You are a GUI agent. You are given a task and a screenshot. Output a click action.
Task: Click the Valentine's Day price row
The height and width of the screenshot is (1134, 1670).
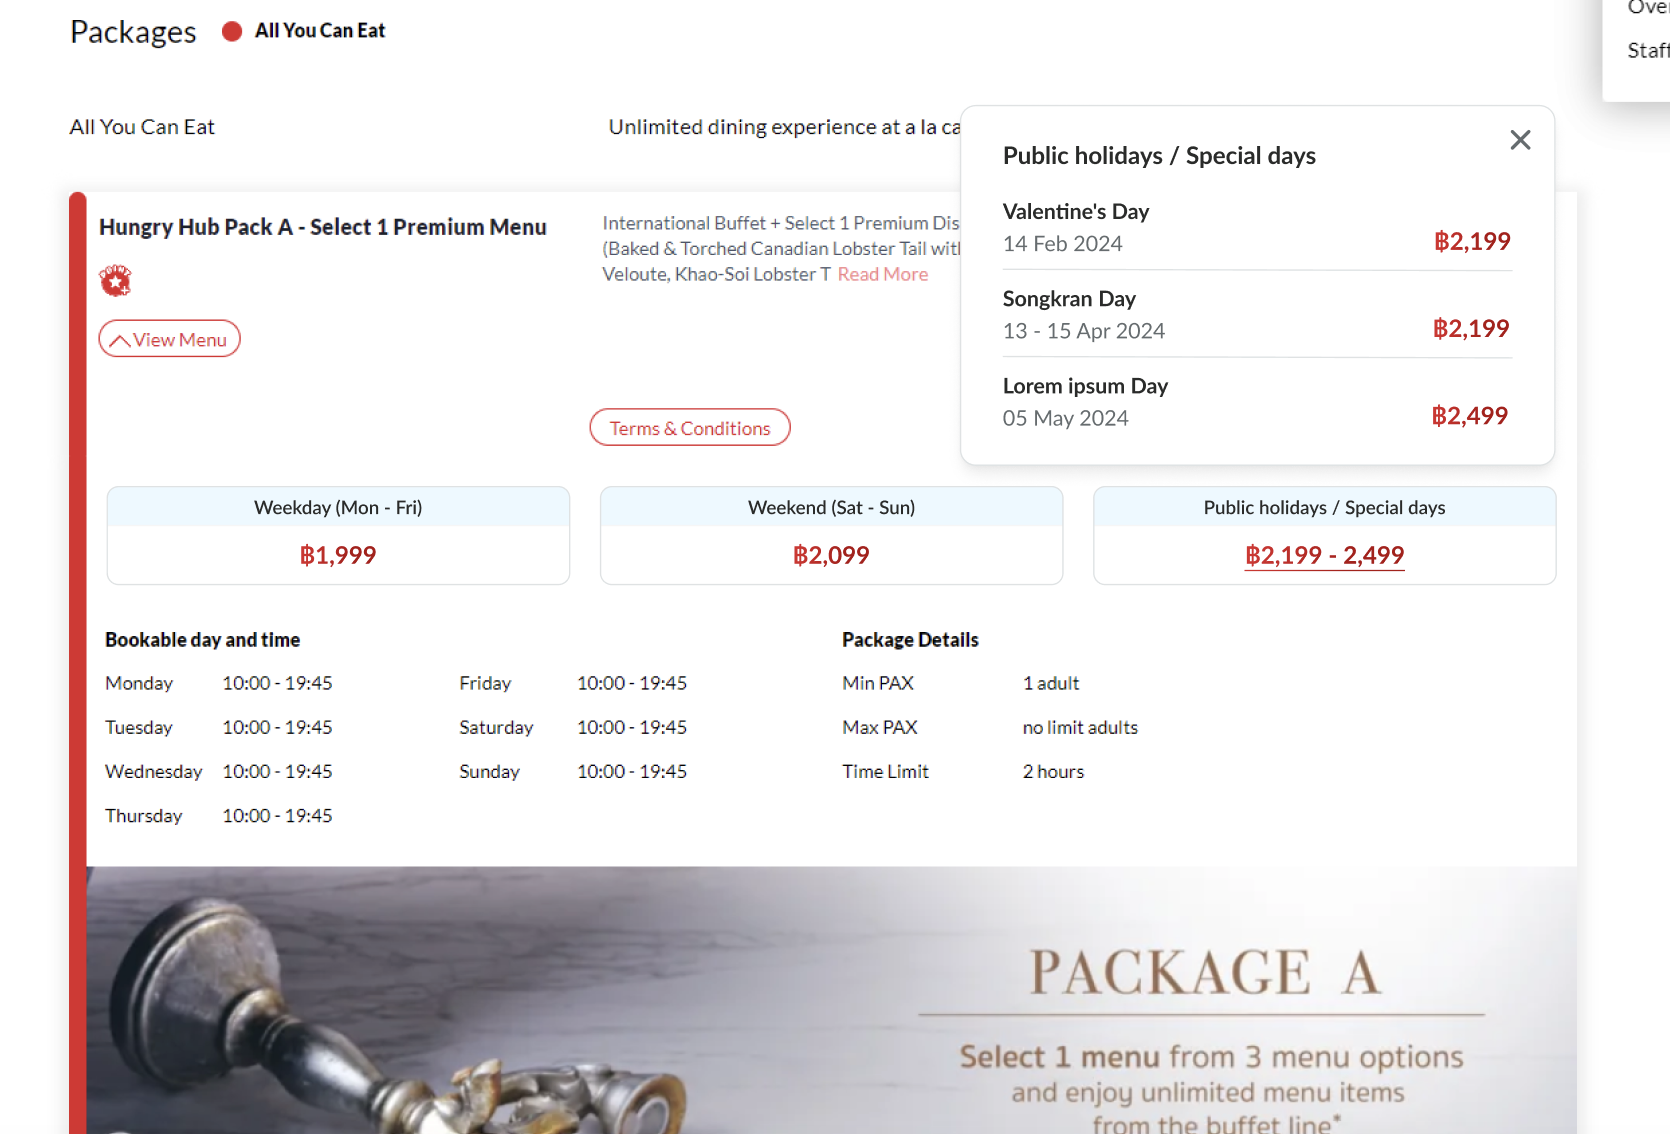coord(1256,228)
